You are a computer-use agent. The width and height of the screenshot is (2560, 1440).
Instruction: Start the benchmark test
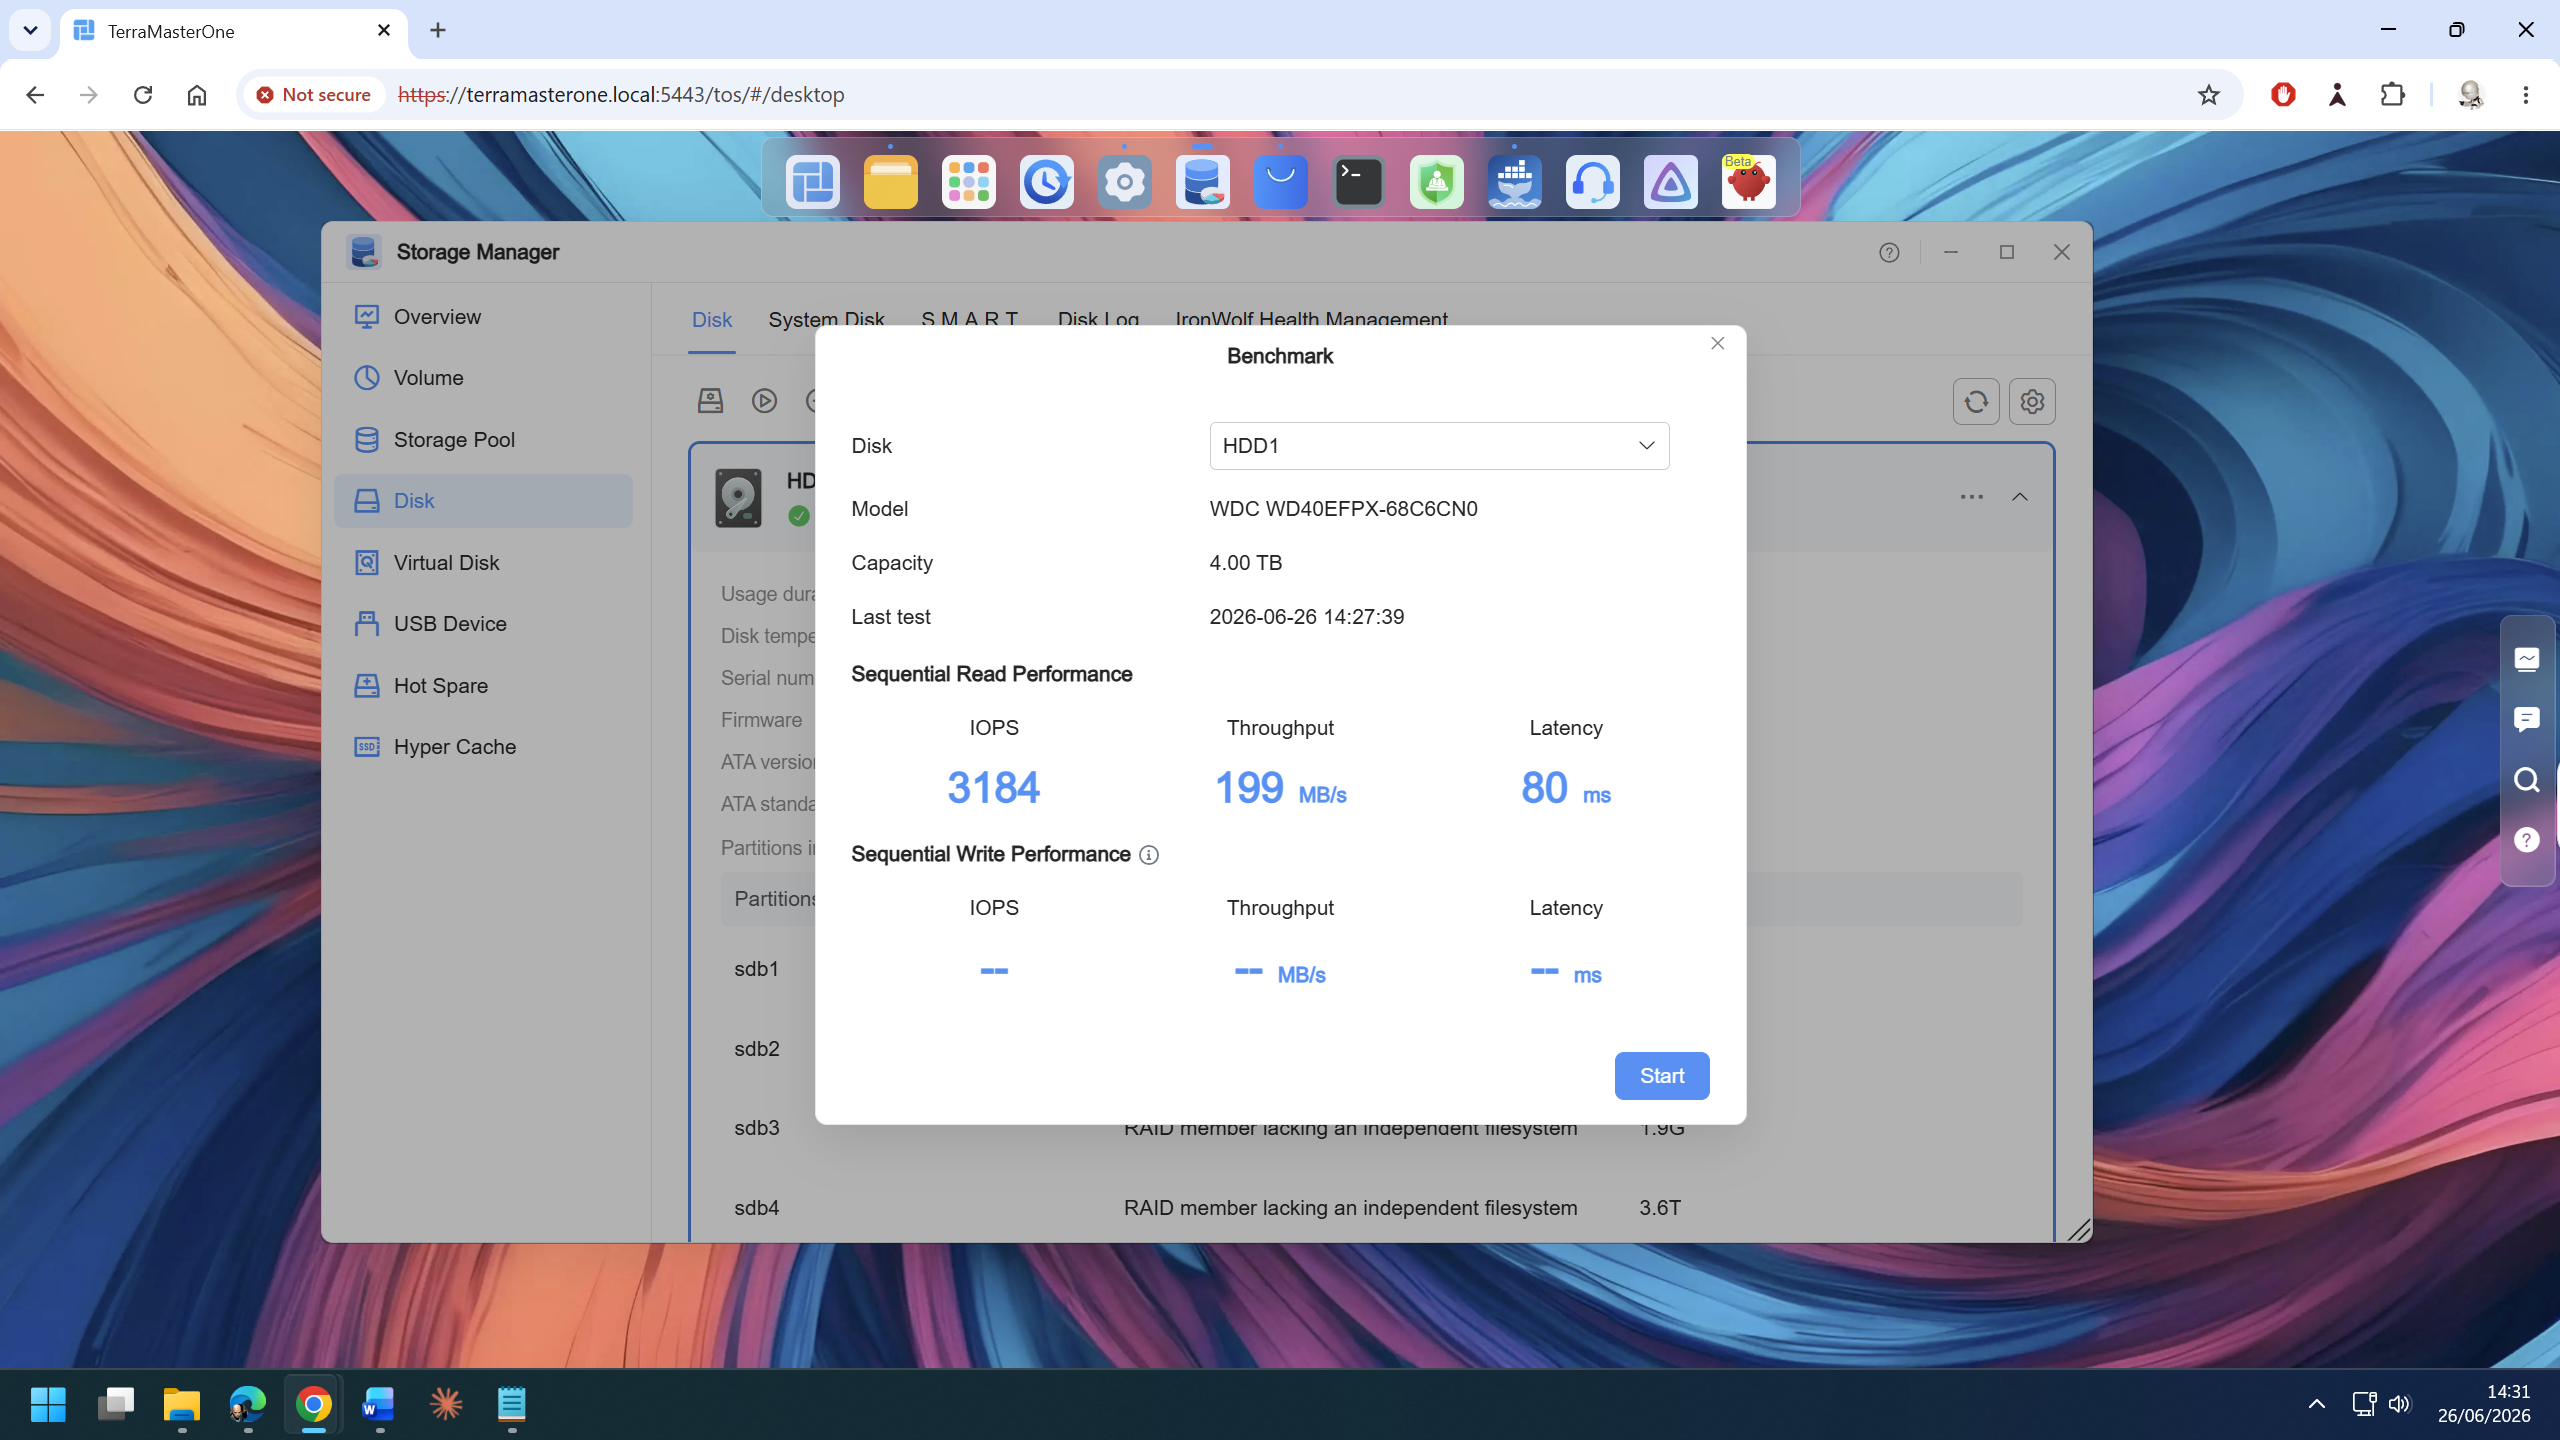pos(1662,1076)
